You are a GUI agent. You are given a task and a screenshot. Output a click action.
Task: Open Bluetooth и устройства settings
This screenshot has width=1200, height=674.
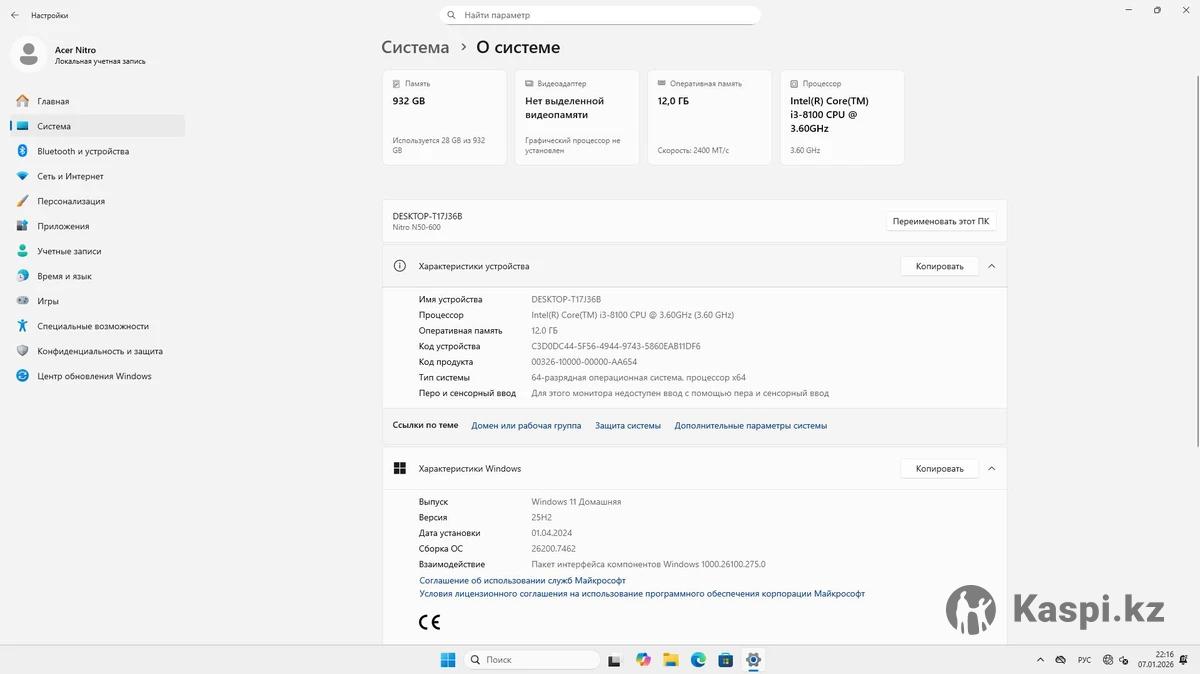tap(83, 151)
